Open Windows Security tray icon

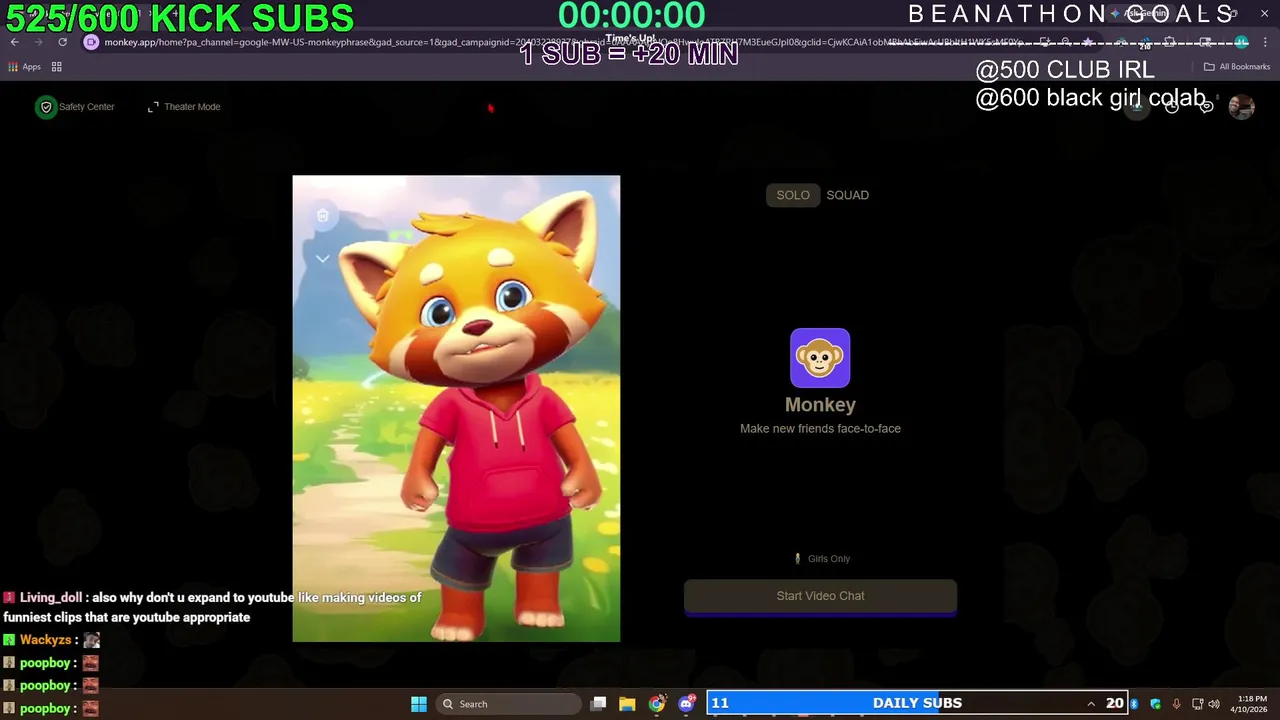(x=1155, y=704)
